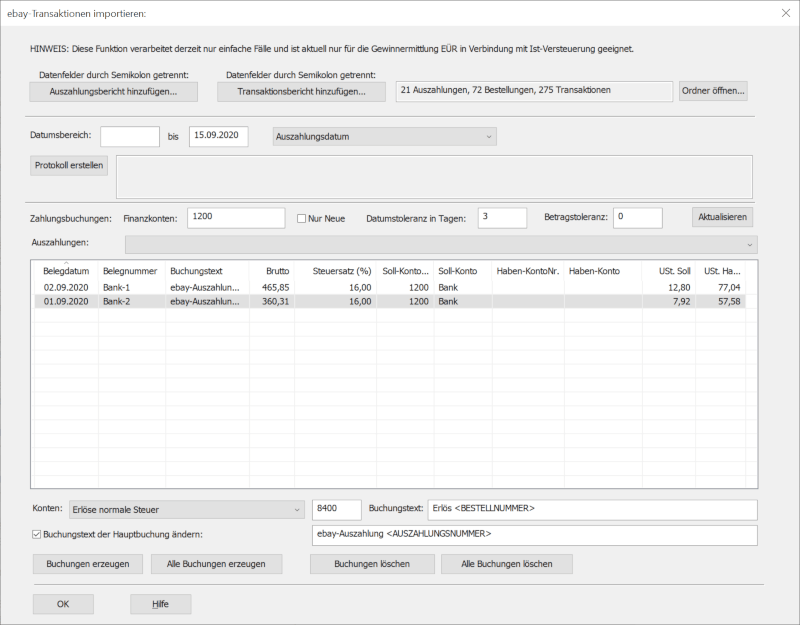
Task: Click the Brutto column header
Action: pos(272,271)
